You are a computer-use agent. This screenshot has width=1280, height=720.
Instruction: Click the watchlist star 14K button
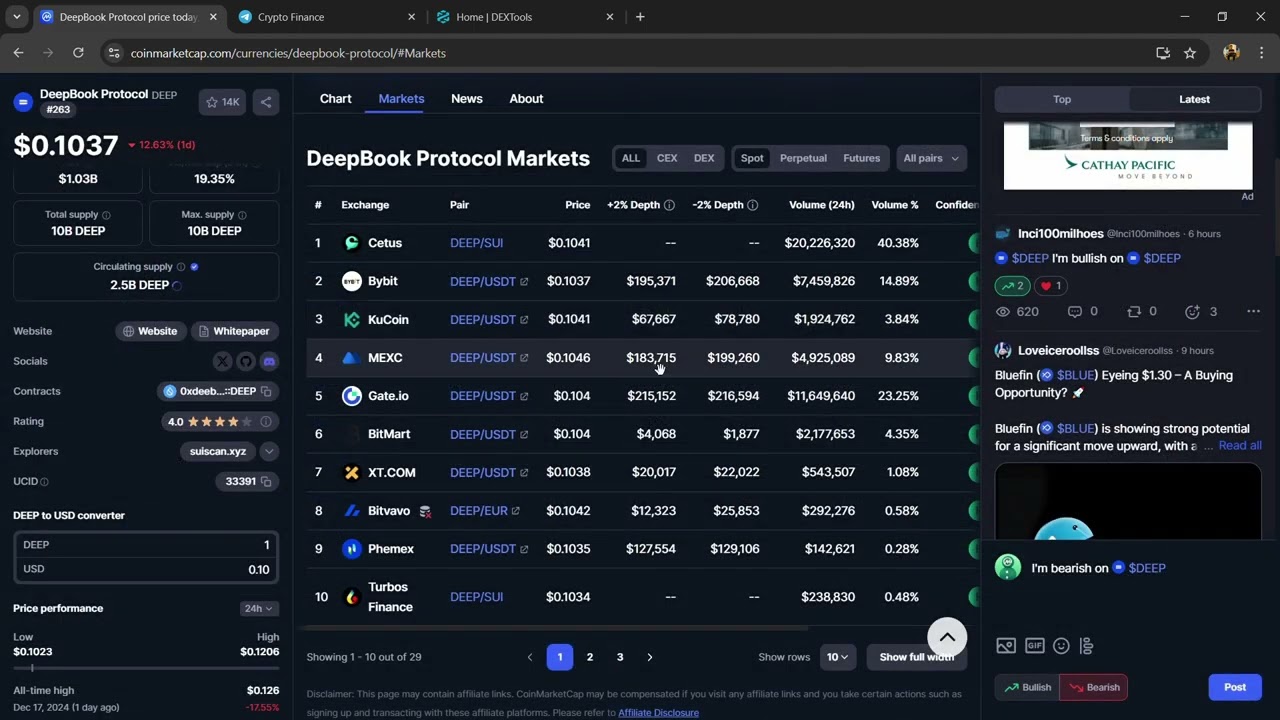click(222, 102)
